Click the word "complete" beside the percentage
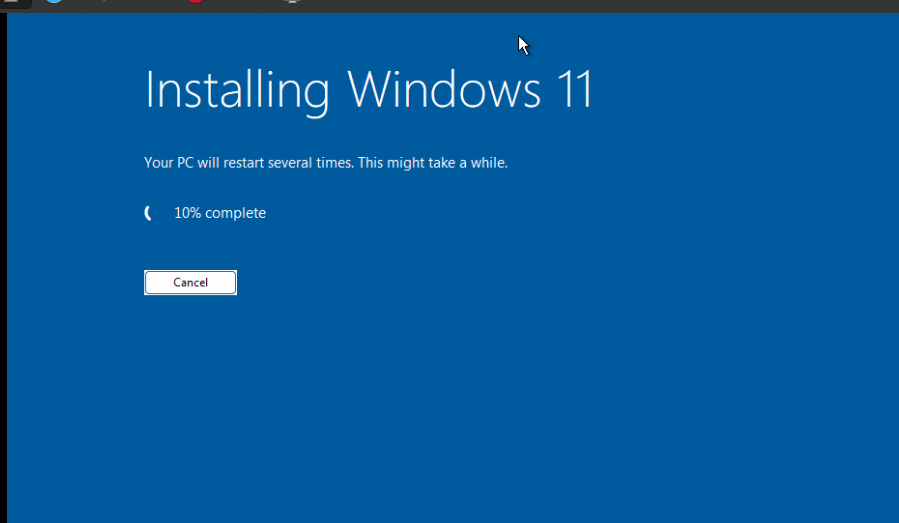Viewport: 899px width, 523px height. click(236, 213)
